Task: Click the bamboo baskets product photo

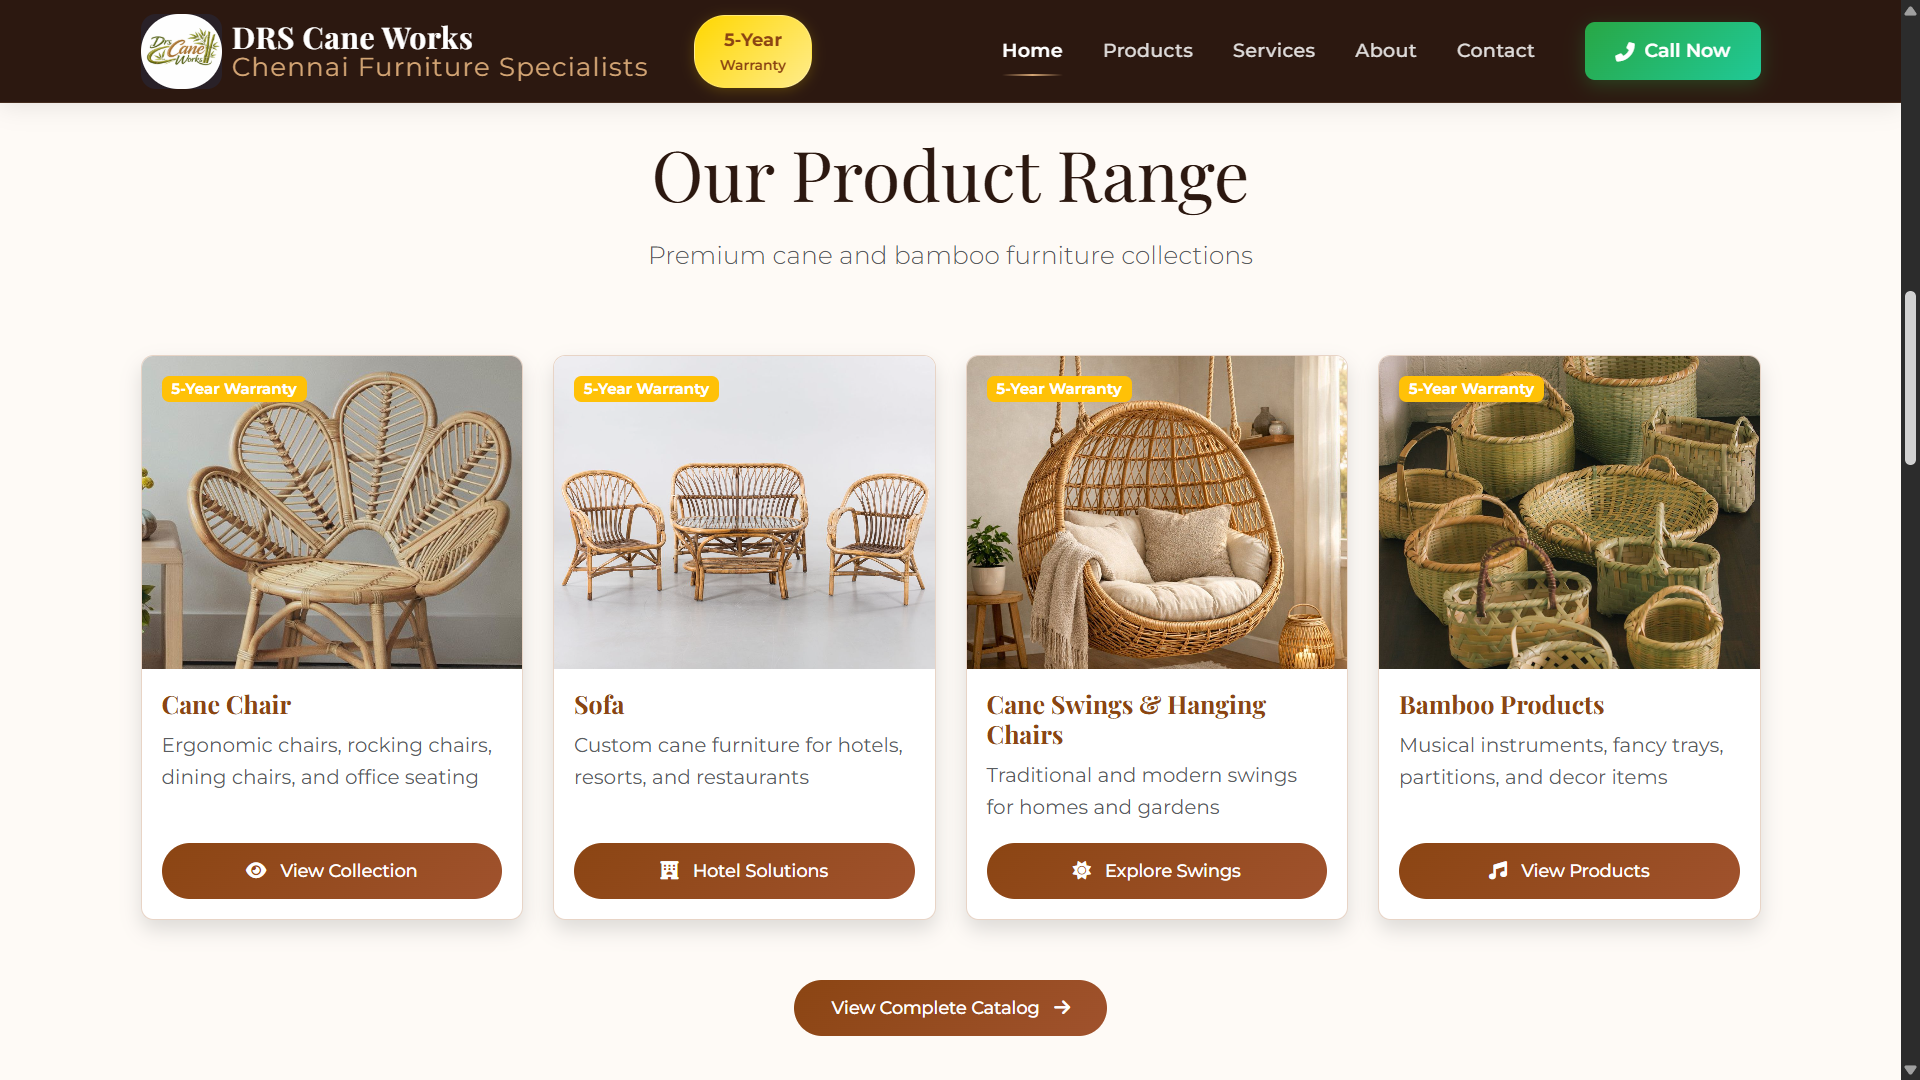Action: (1569, 512)
